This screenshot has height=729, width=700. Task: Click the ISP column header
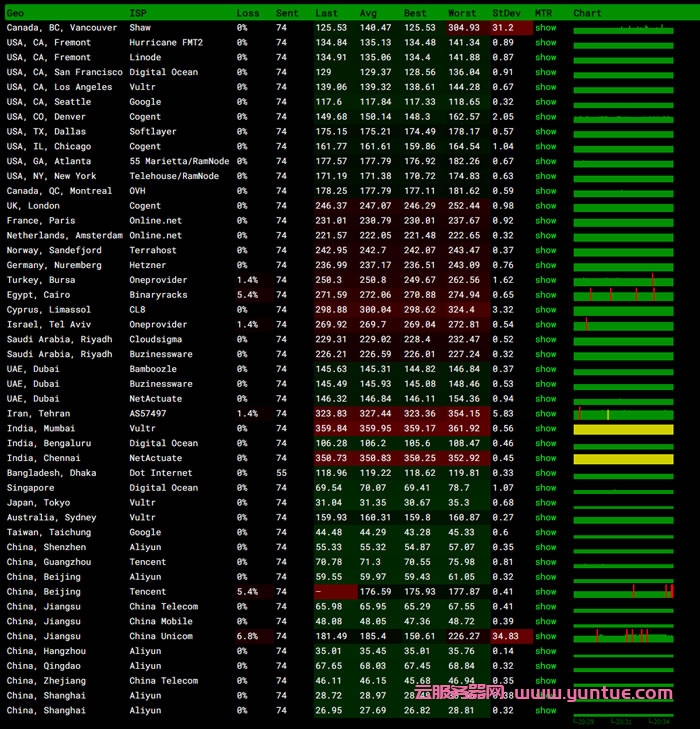point(137,13)
